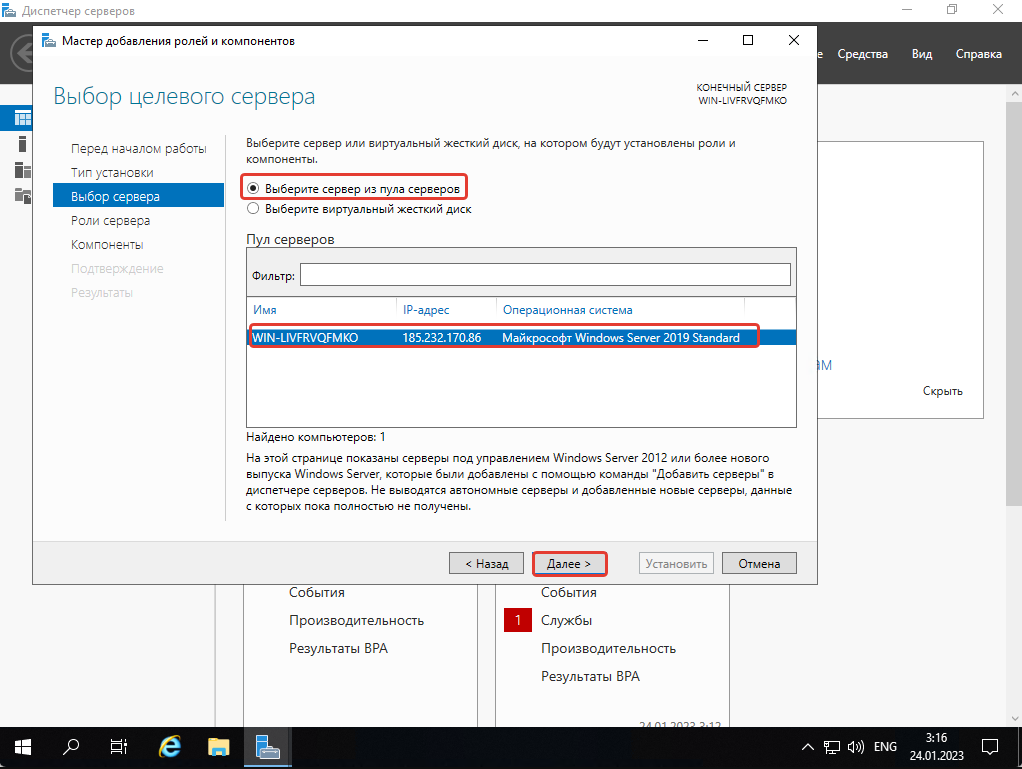This screenshot has width=1022, height=769.
Task: Open the 'Справка' menu
Action: (978, 54)
